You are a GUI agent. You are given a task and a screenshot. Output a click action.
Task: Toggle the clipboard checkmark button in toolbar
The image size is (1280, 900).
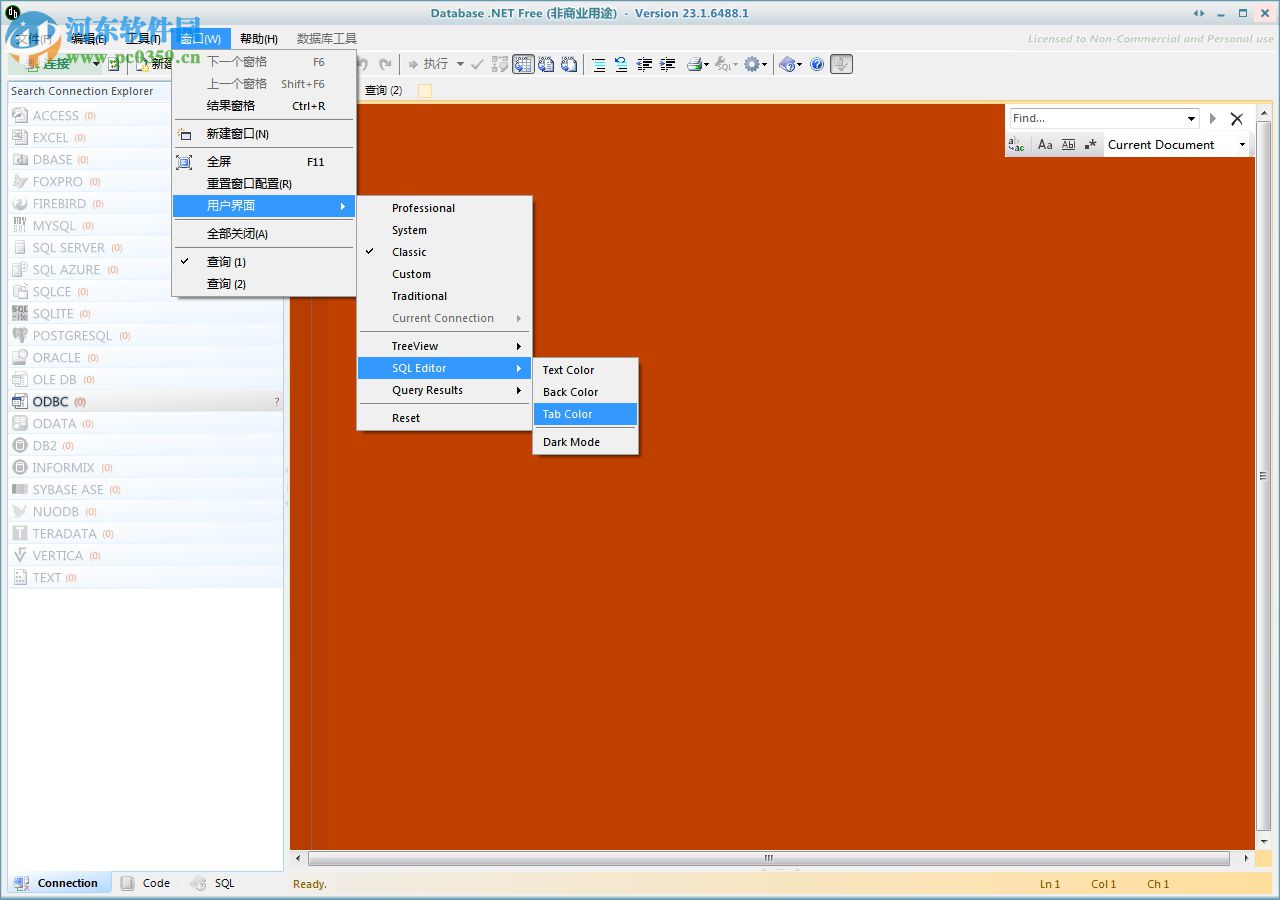coord(841,64)
